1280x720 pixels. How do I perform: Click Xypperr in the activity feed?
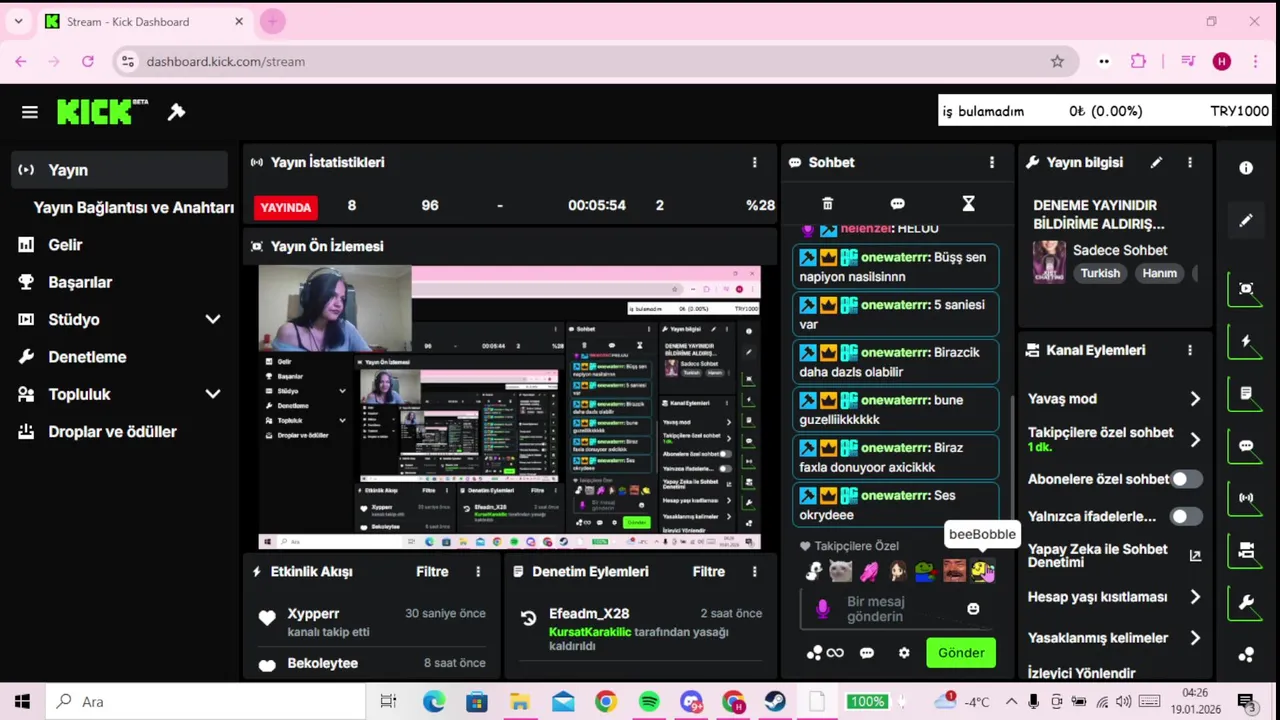pos(313,614)
